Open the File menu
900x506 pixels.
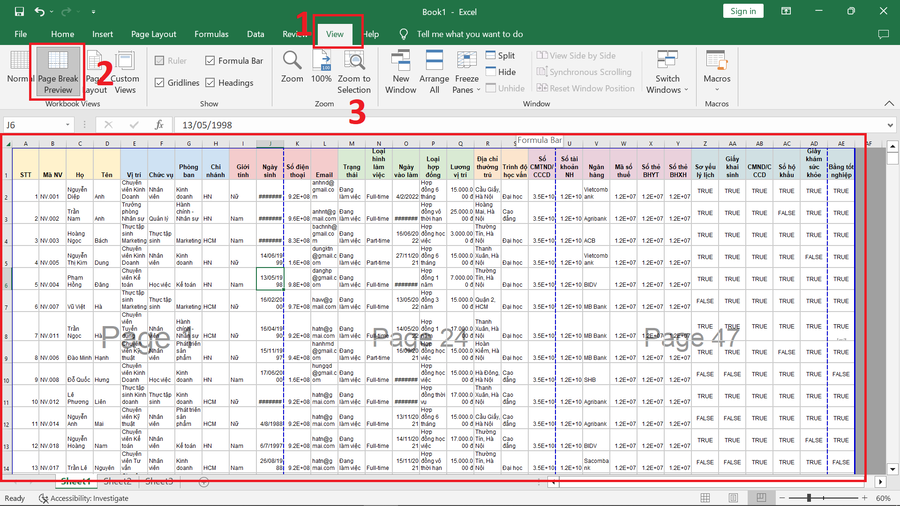(21, 34)
